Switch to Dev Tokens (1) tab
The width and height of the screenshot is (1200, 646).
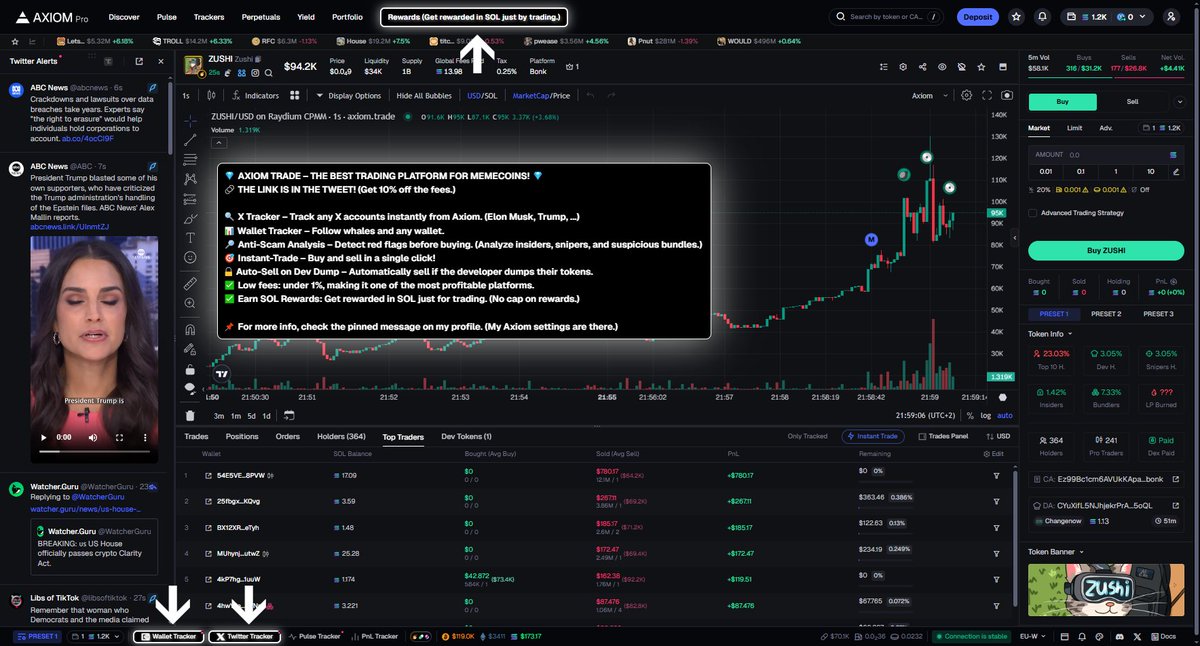coord(466,436)
